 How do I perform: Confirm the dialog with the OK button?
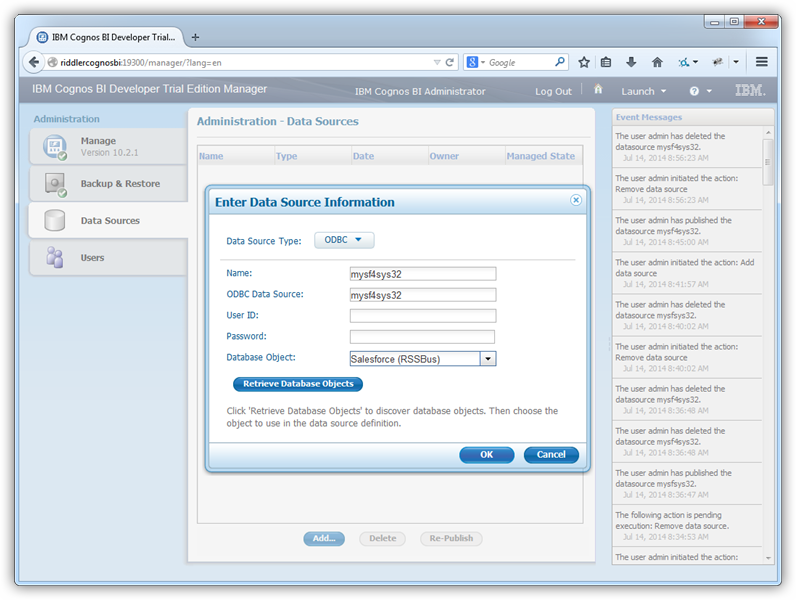click(x=486, y=455)
